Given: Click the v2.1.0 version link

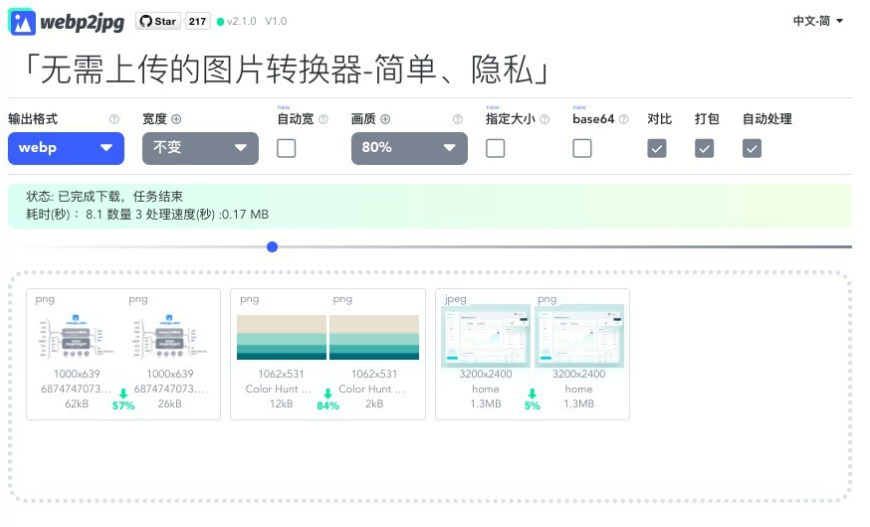Looking at the screenshot, I should coord(241,22).
